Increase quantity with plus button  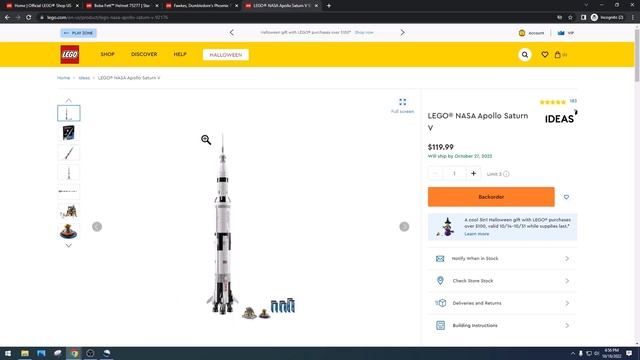(x=473, y=173)
